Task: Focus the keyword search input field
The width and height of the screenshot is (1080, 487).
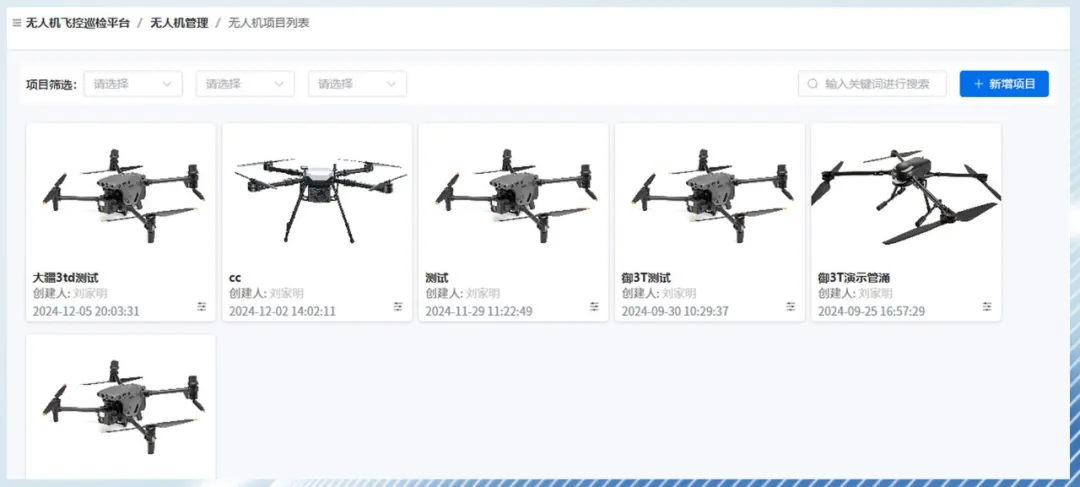Action: click(880, 84)
